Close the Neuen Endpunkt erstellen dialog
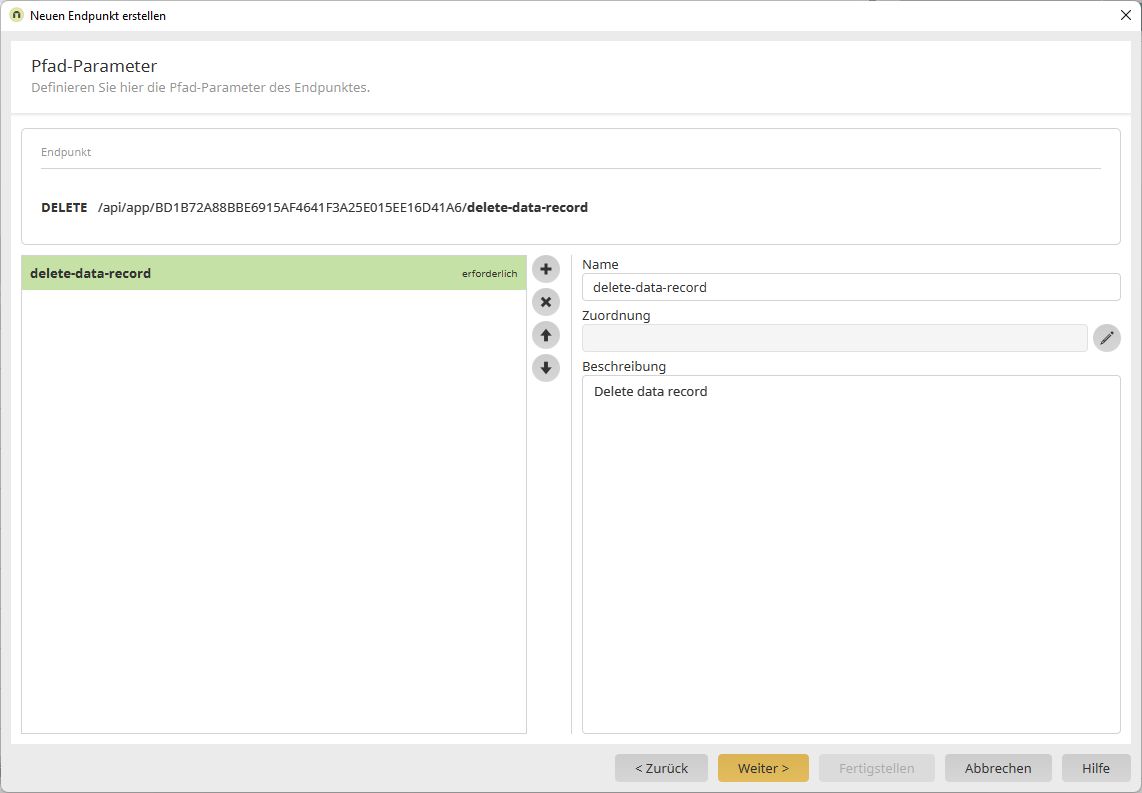1142x793 pixels. pos(1125,15)
